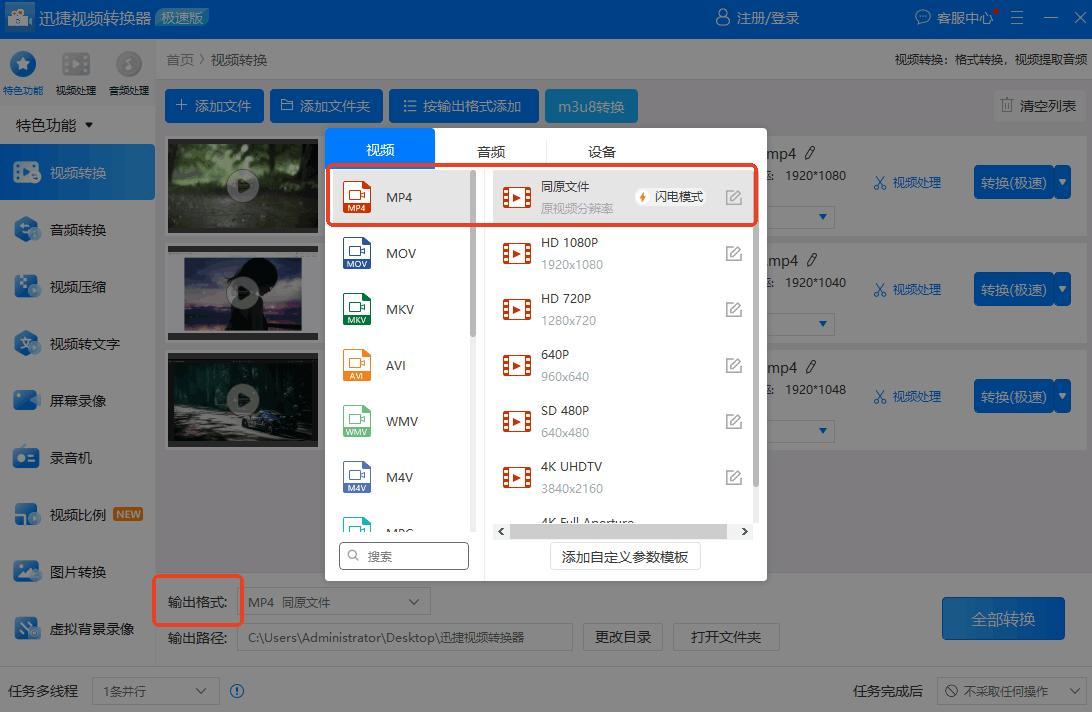Open 客服中心 support chat
This screenshot has height=712, width=1092.
(x=954, y=18)
